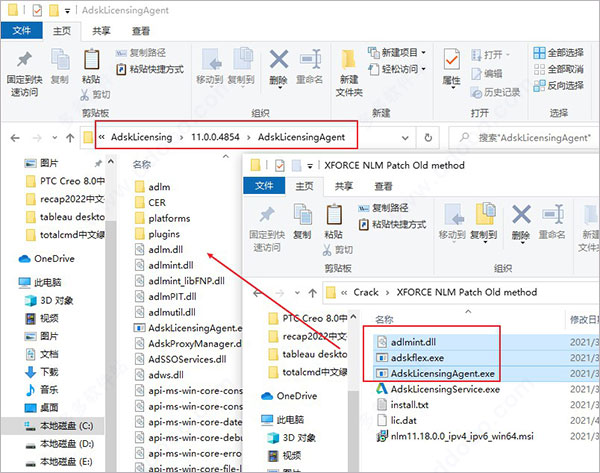Screen dimensions: 600x473
Task: Switch to Home (主页) tab in AdskLicensingAgent window
Action: tap(62, 31)
